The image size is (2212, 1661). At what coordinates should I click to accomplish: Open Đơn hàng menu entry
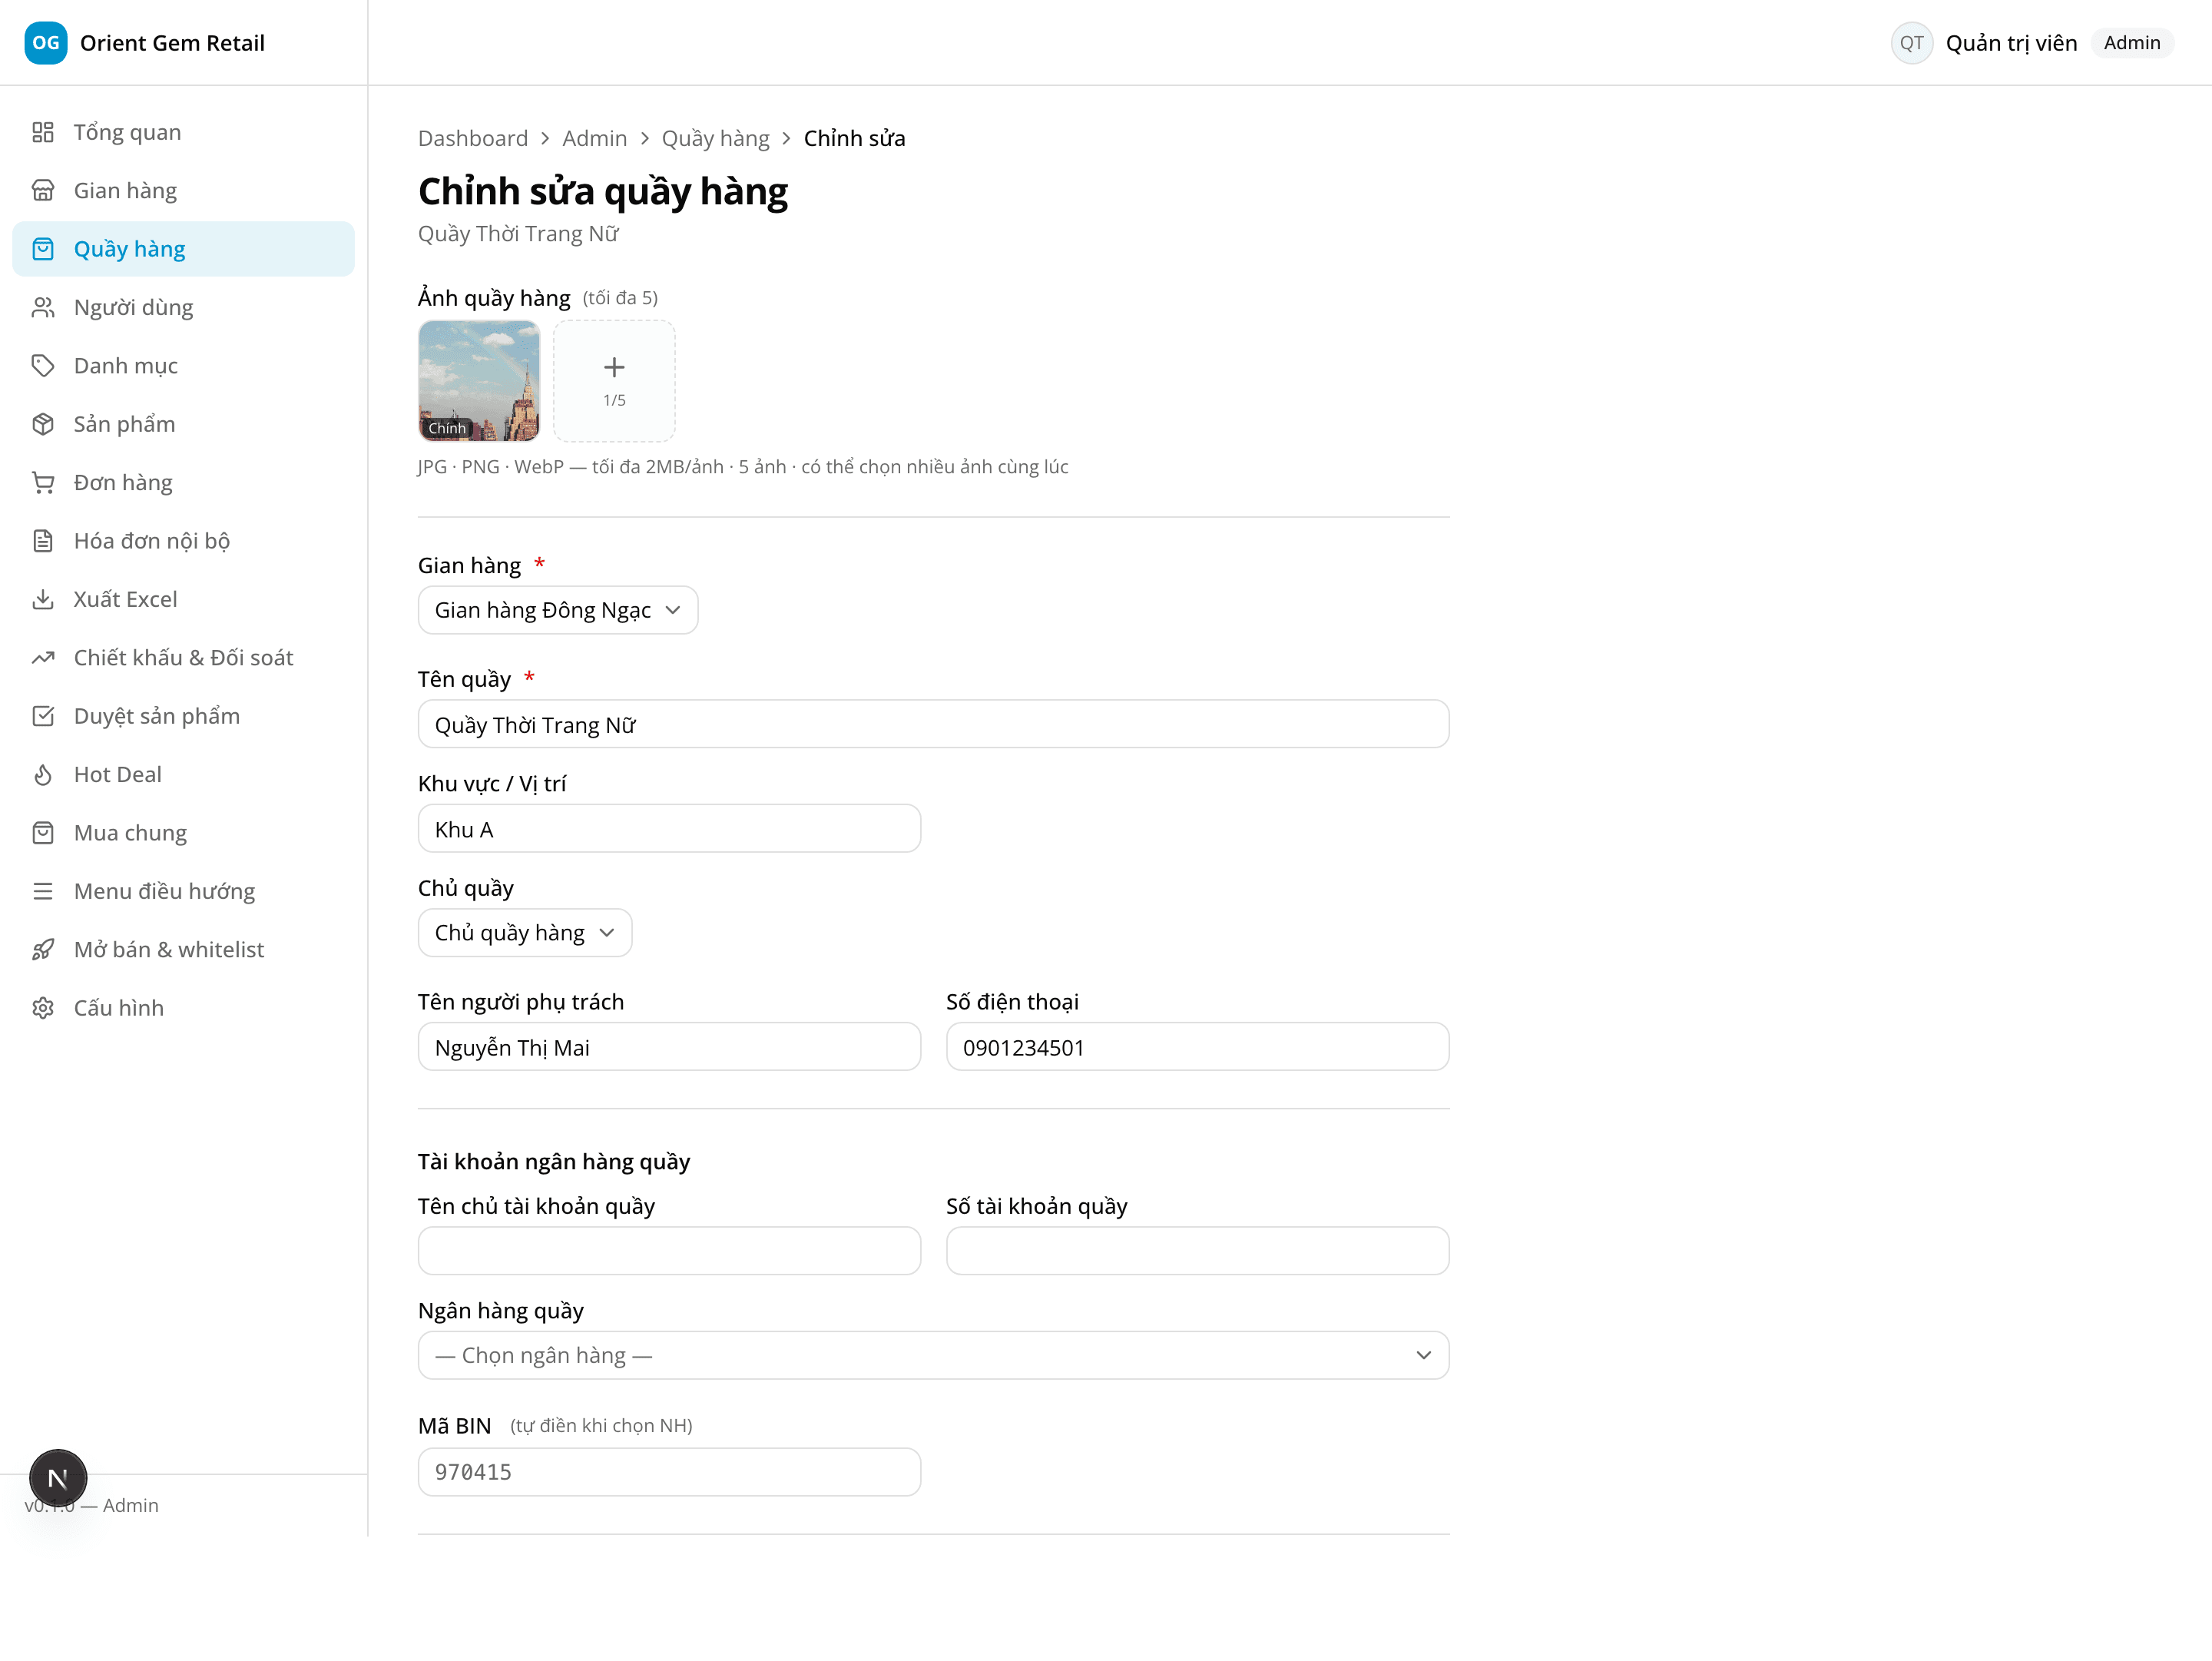coord(183,482)
